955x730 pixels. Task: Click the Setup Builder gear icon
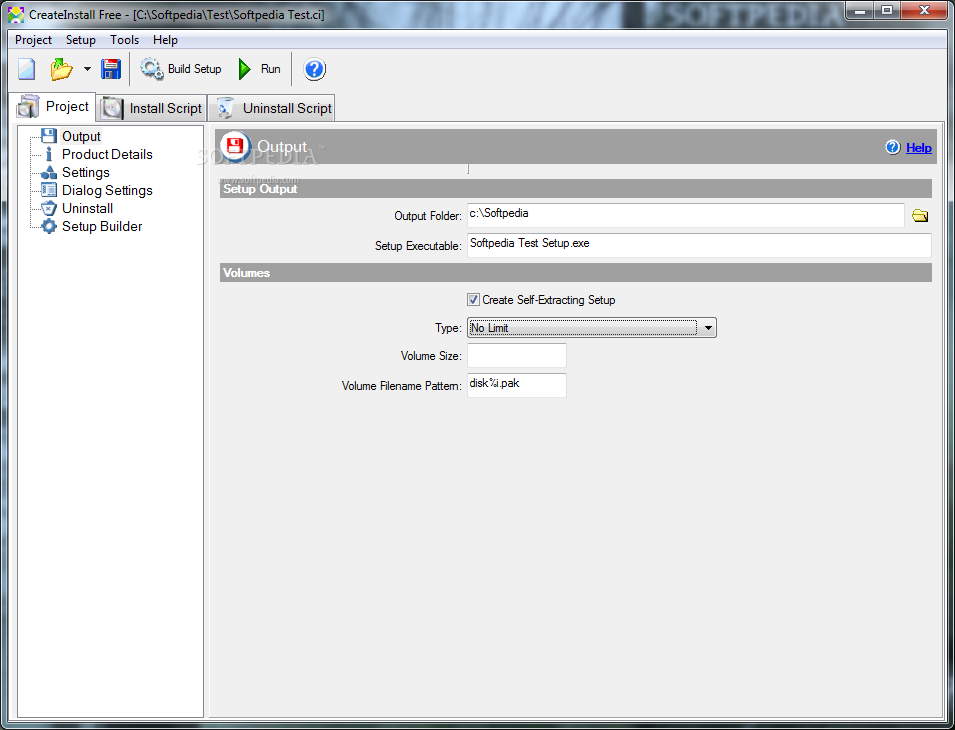point(49,226)
